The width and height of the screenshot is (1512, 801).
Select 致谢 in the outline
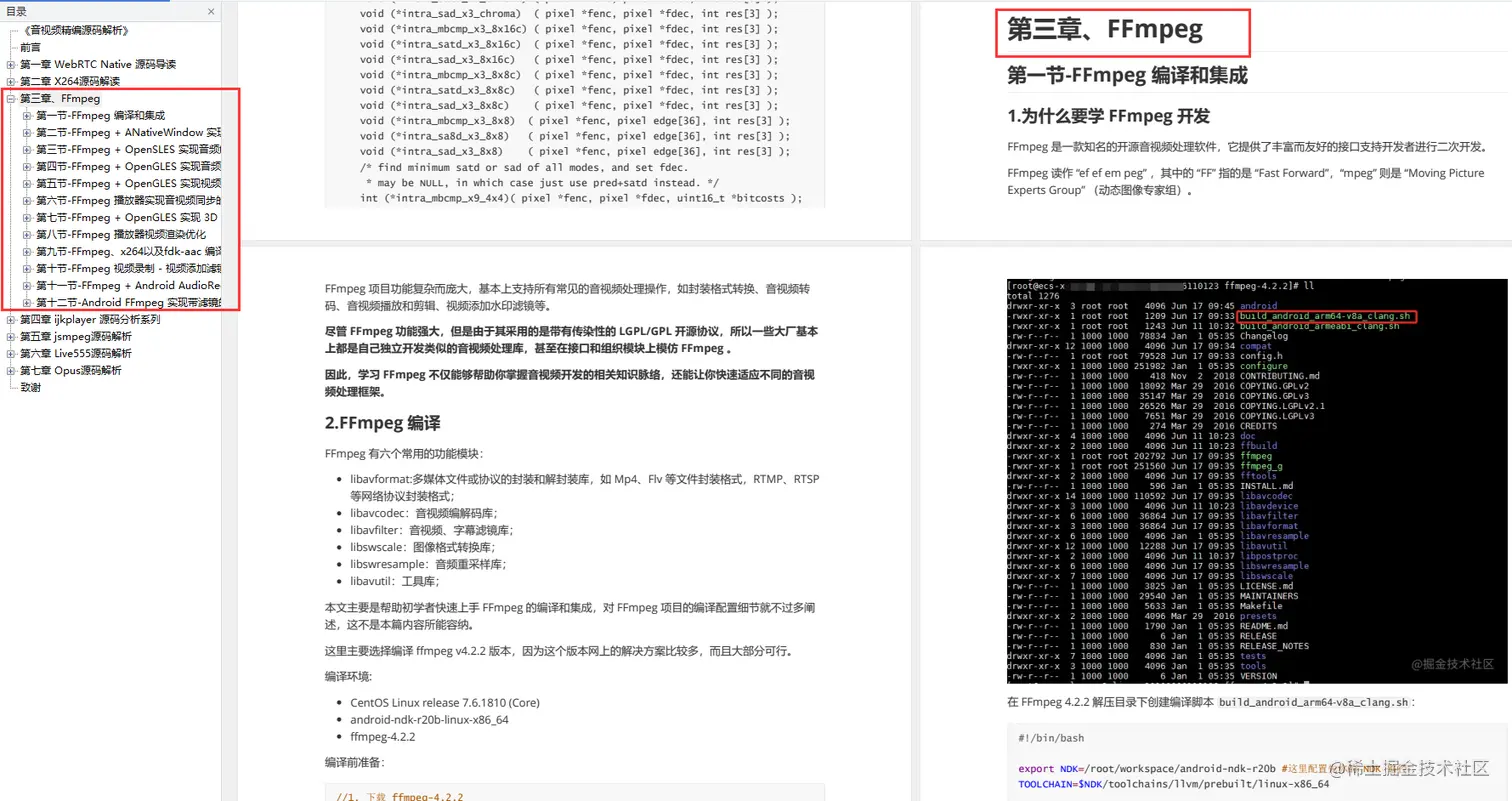tap(31, 388)
